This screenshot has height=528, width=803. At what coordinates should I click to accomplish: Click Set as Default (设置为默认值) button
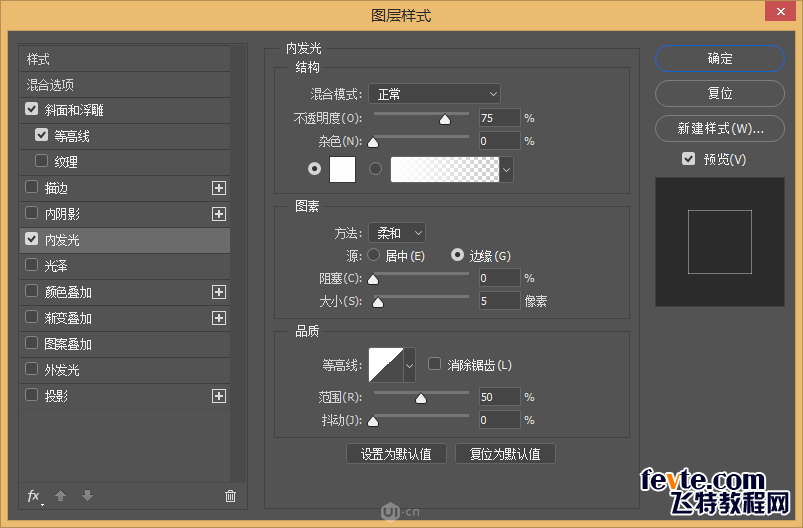point(397,453)
